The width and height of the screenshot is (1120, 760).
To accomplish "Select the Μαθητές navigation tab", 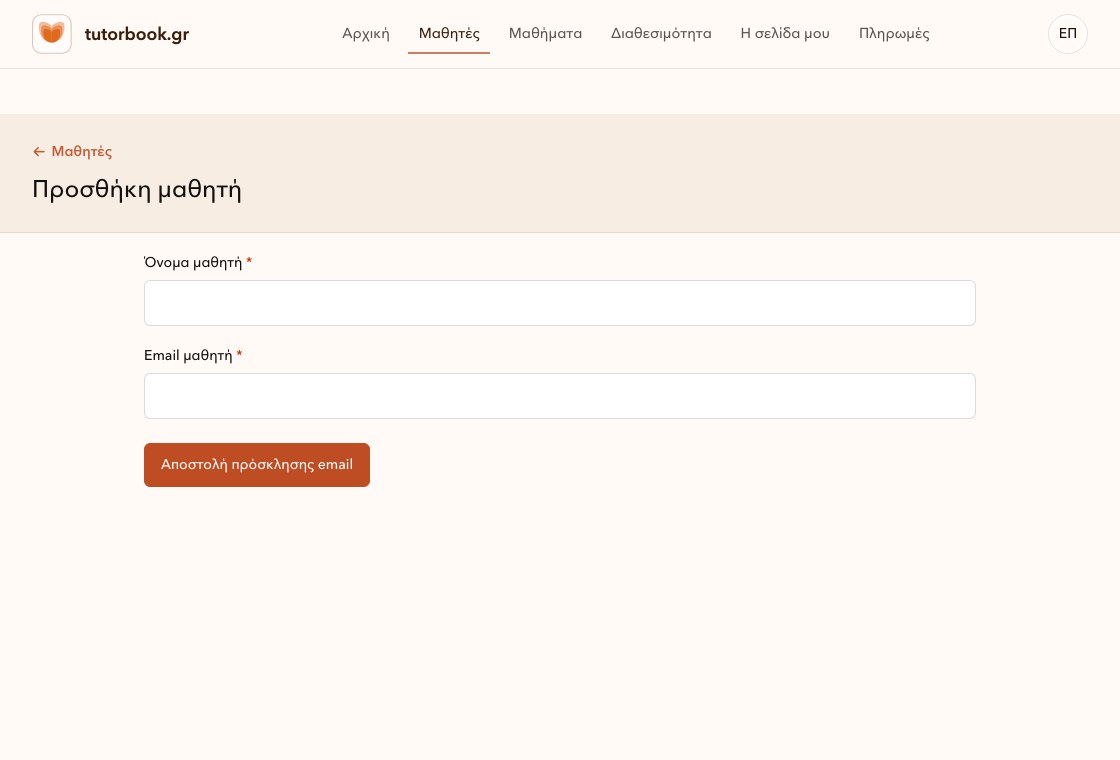I will point(449,34).
